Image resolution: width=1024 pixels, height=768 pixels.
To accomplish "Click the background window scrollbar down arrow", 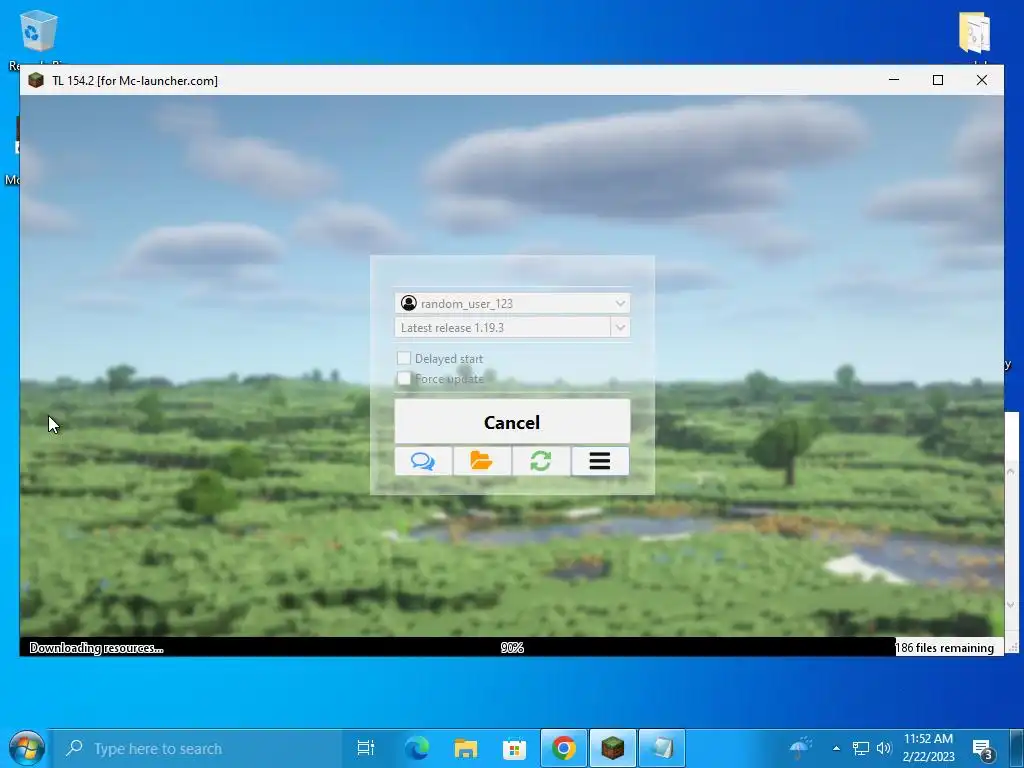I will [x=1011, y=605].
